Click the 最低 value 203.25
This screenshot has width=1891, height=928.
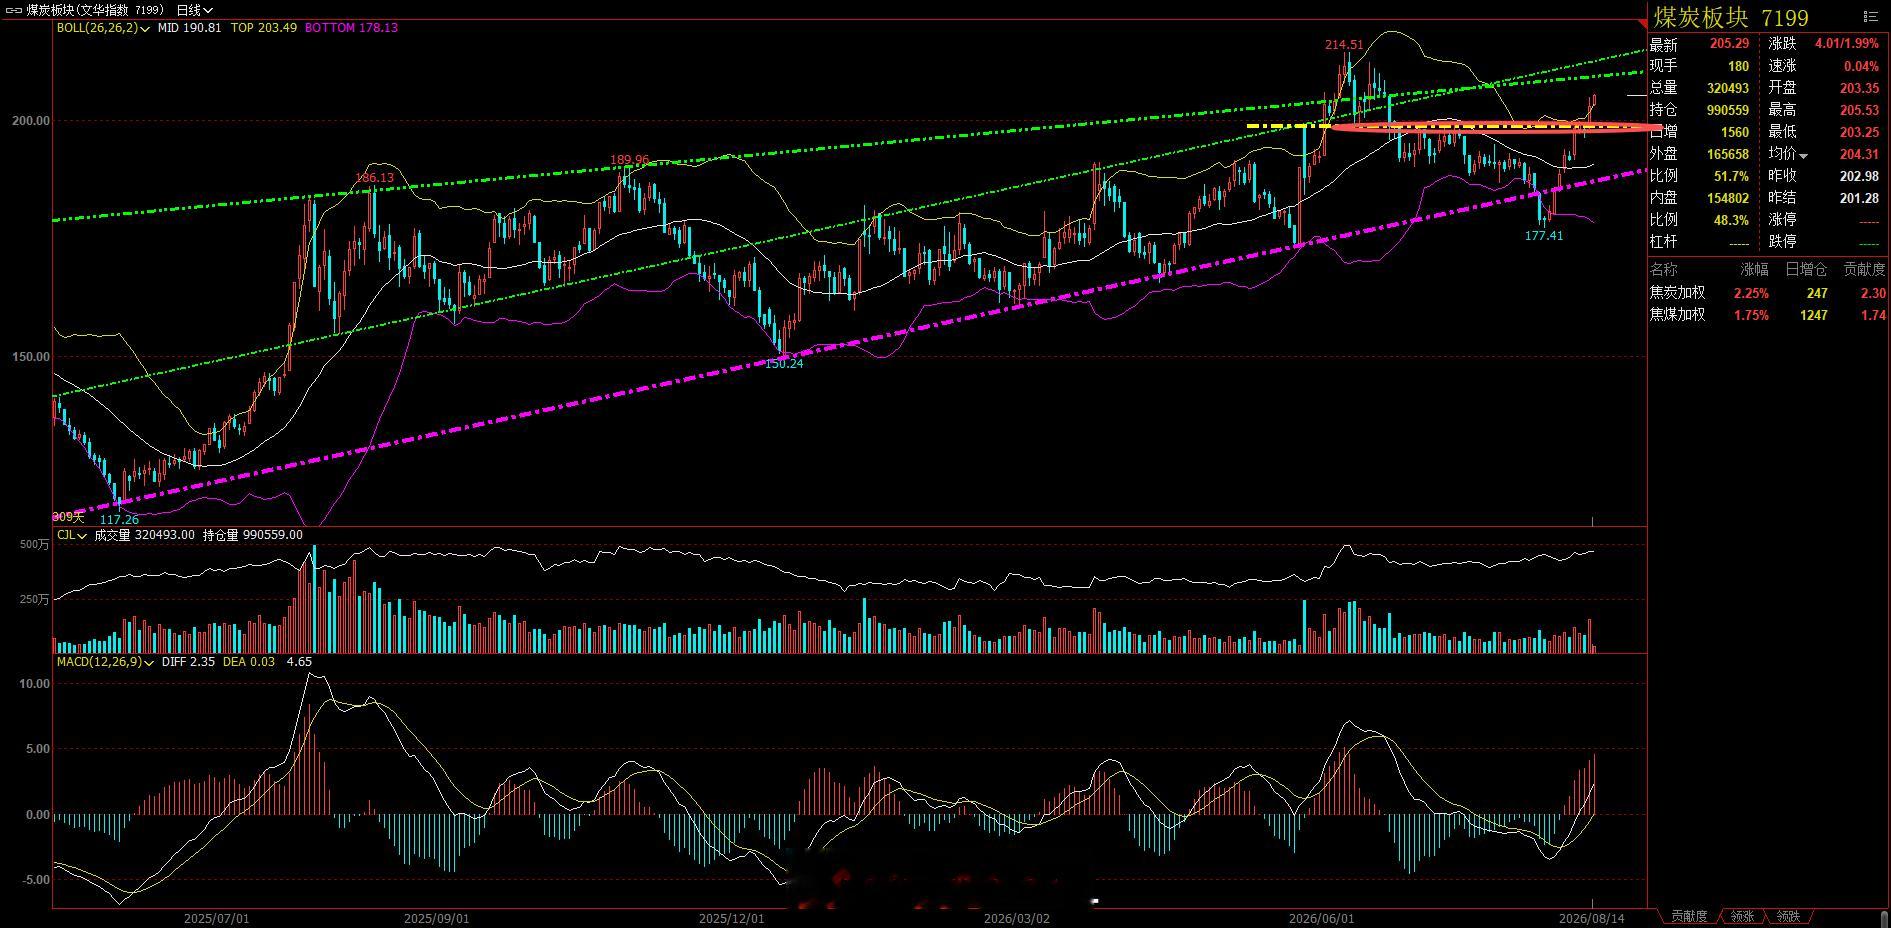pyautogui.click(x=1859, y=132)
